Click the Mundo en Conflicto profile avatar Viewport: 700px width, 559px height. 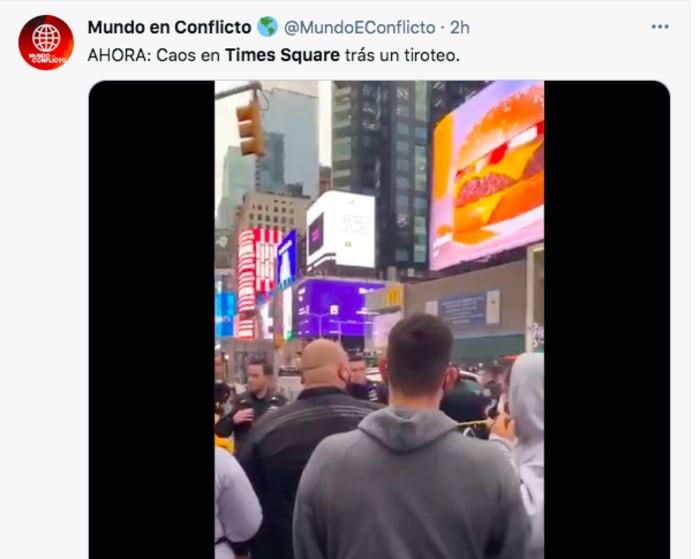(46, 42)
